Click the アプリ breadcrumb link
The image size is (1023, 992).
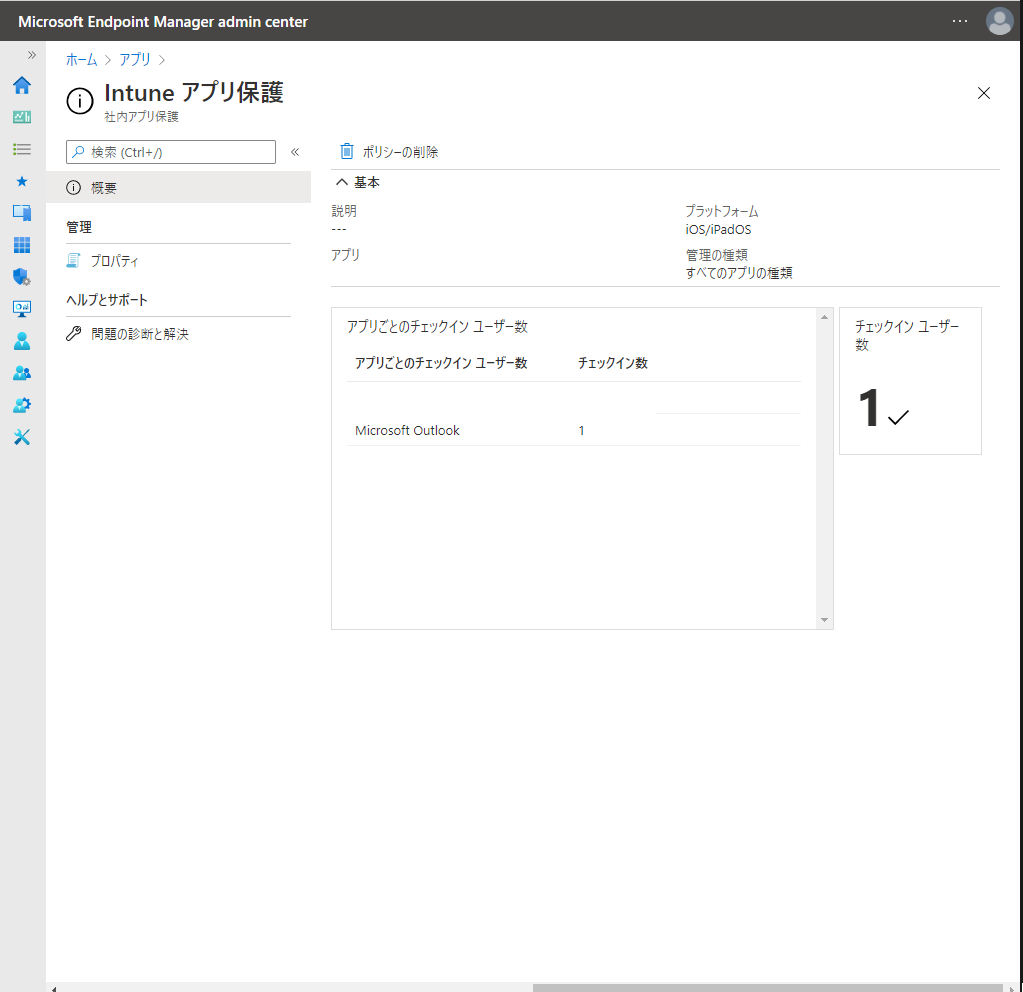[135, 59]
